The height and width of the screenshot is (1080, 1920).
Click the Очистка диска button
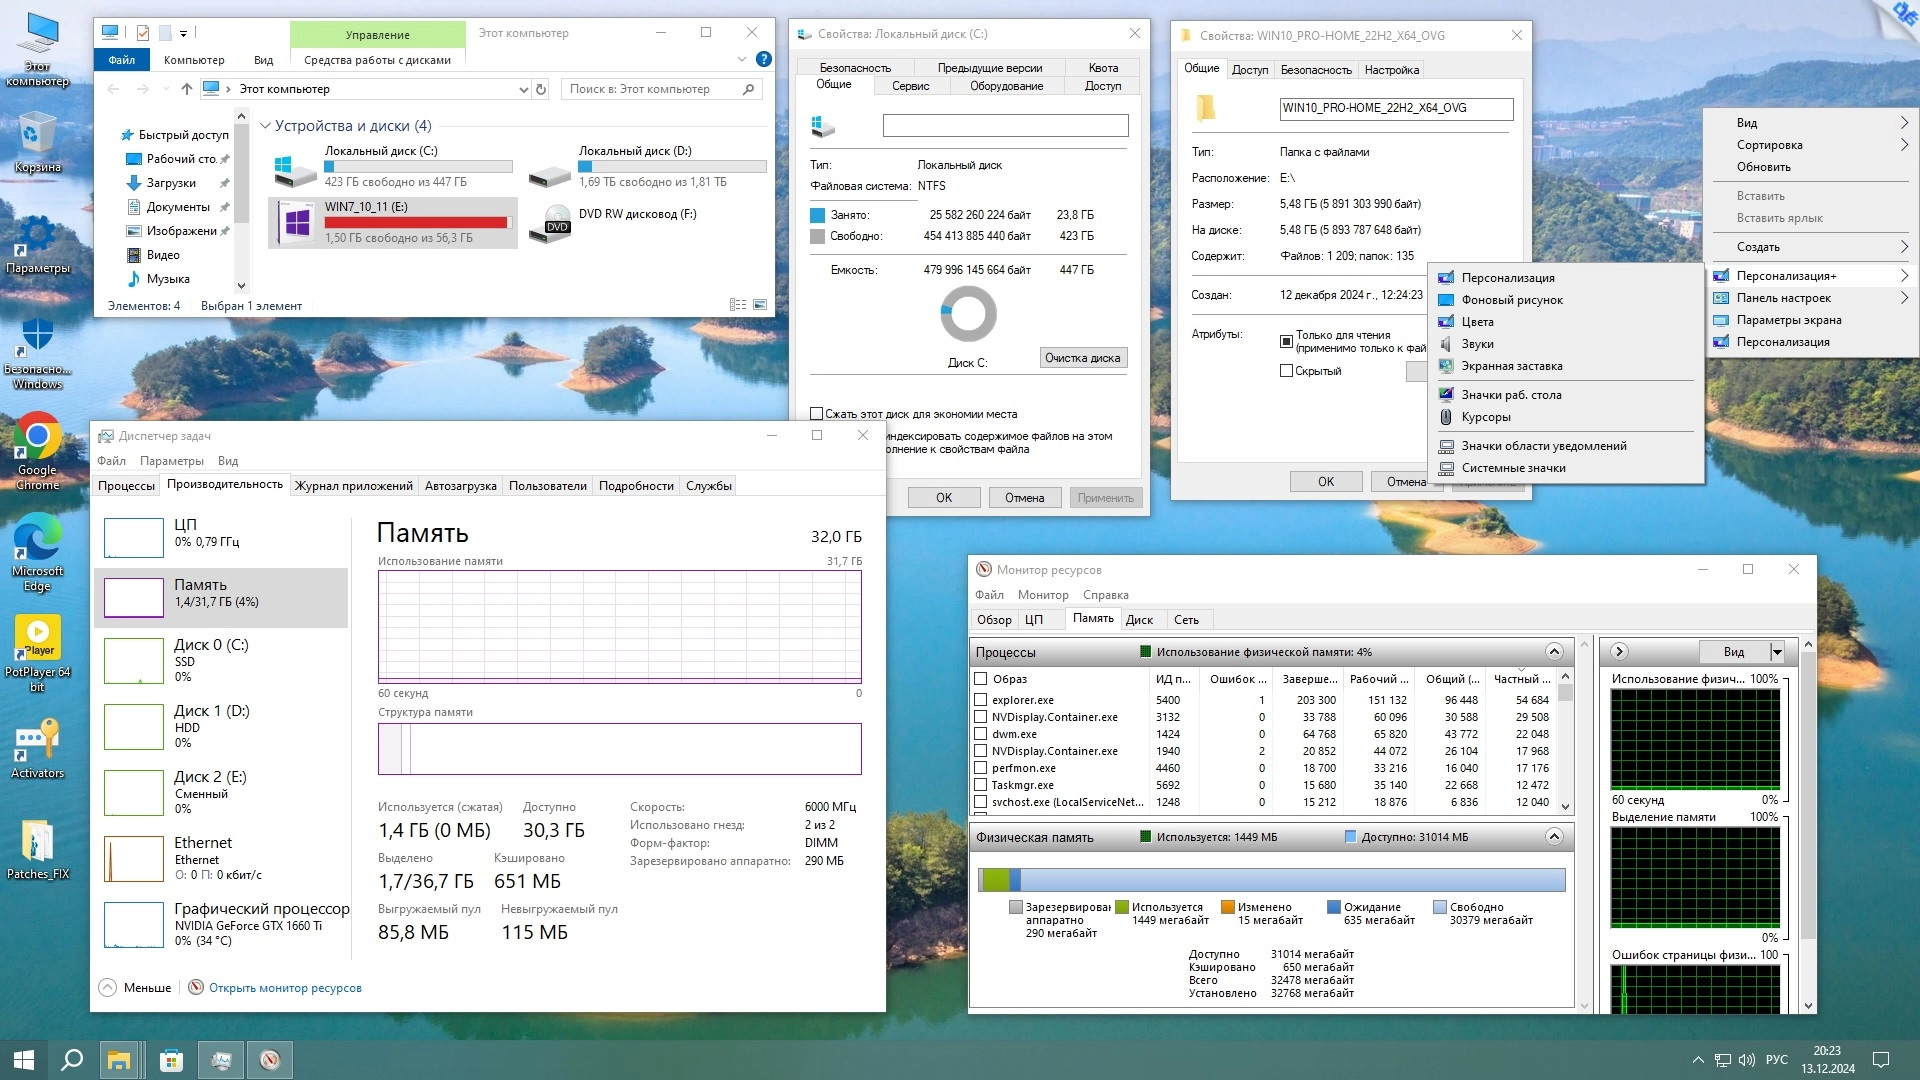[1082, 358]
